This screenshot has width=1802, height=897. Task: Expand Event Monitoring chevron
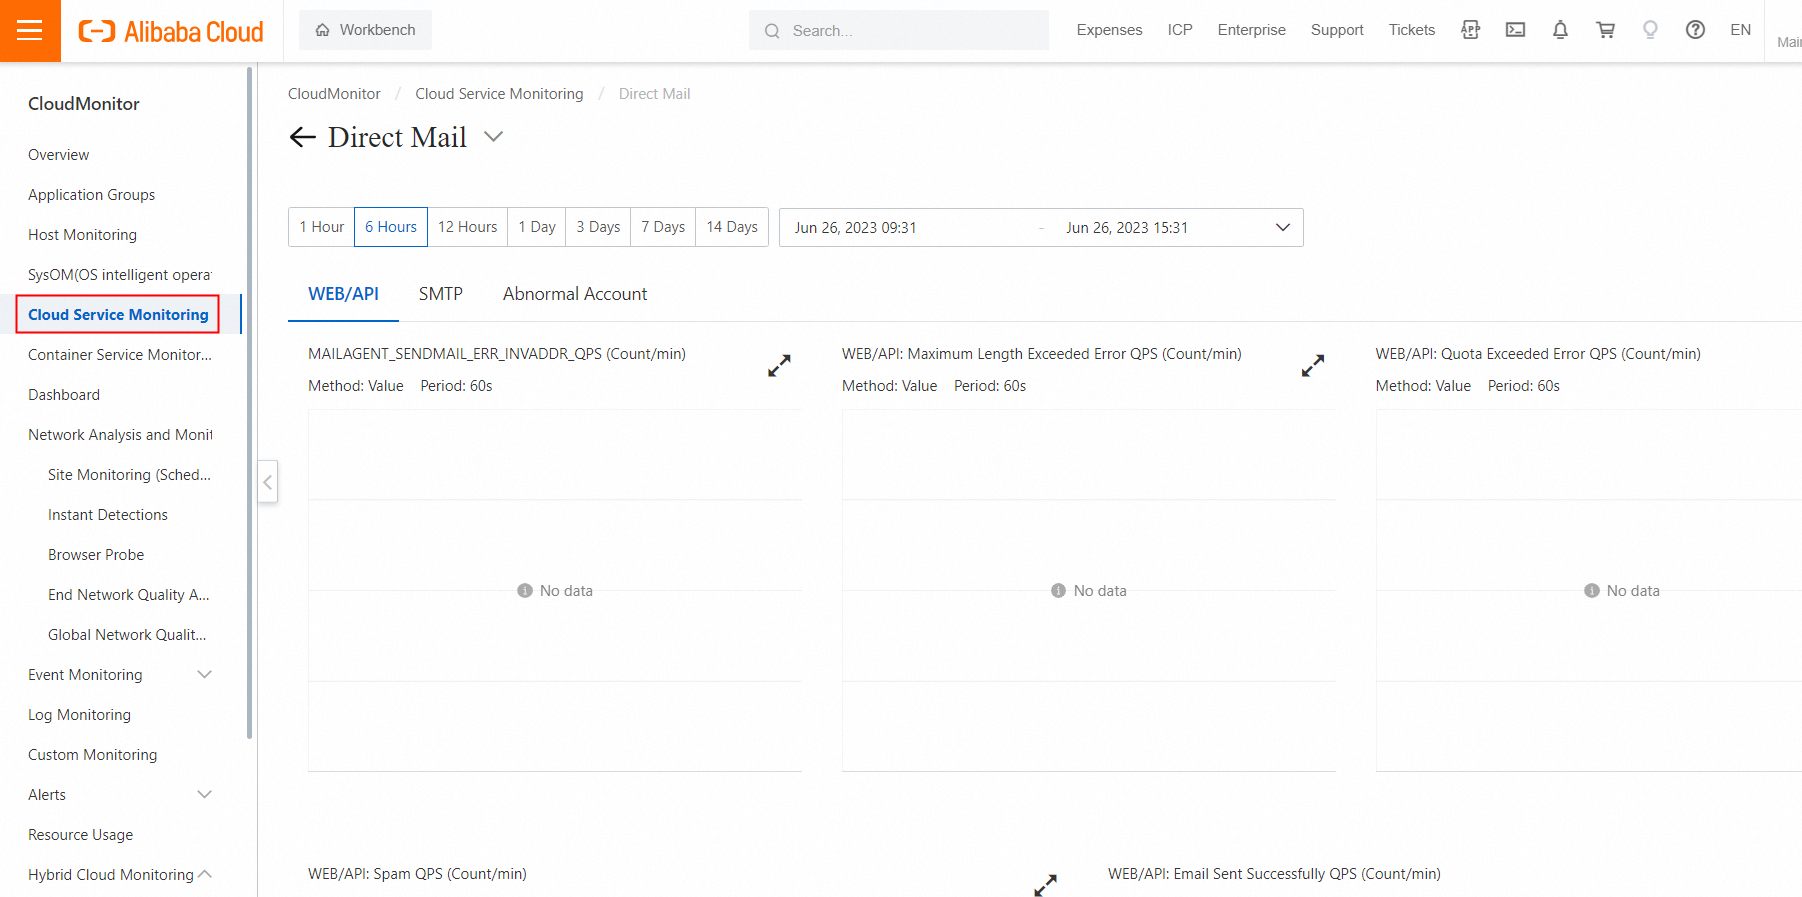point(205,675)
